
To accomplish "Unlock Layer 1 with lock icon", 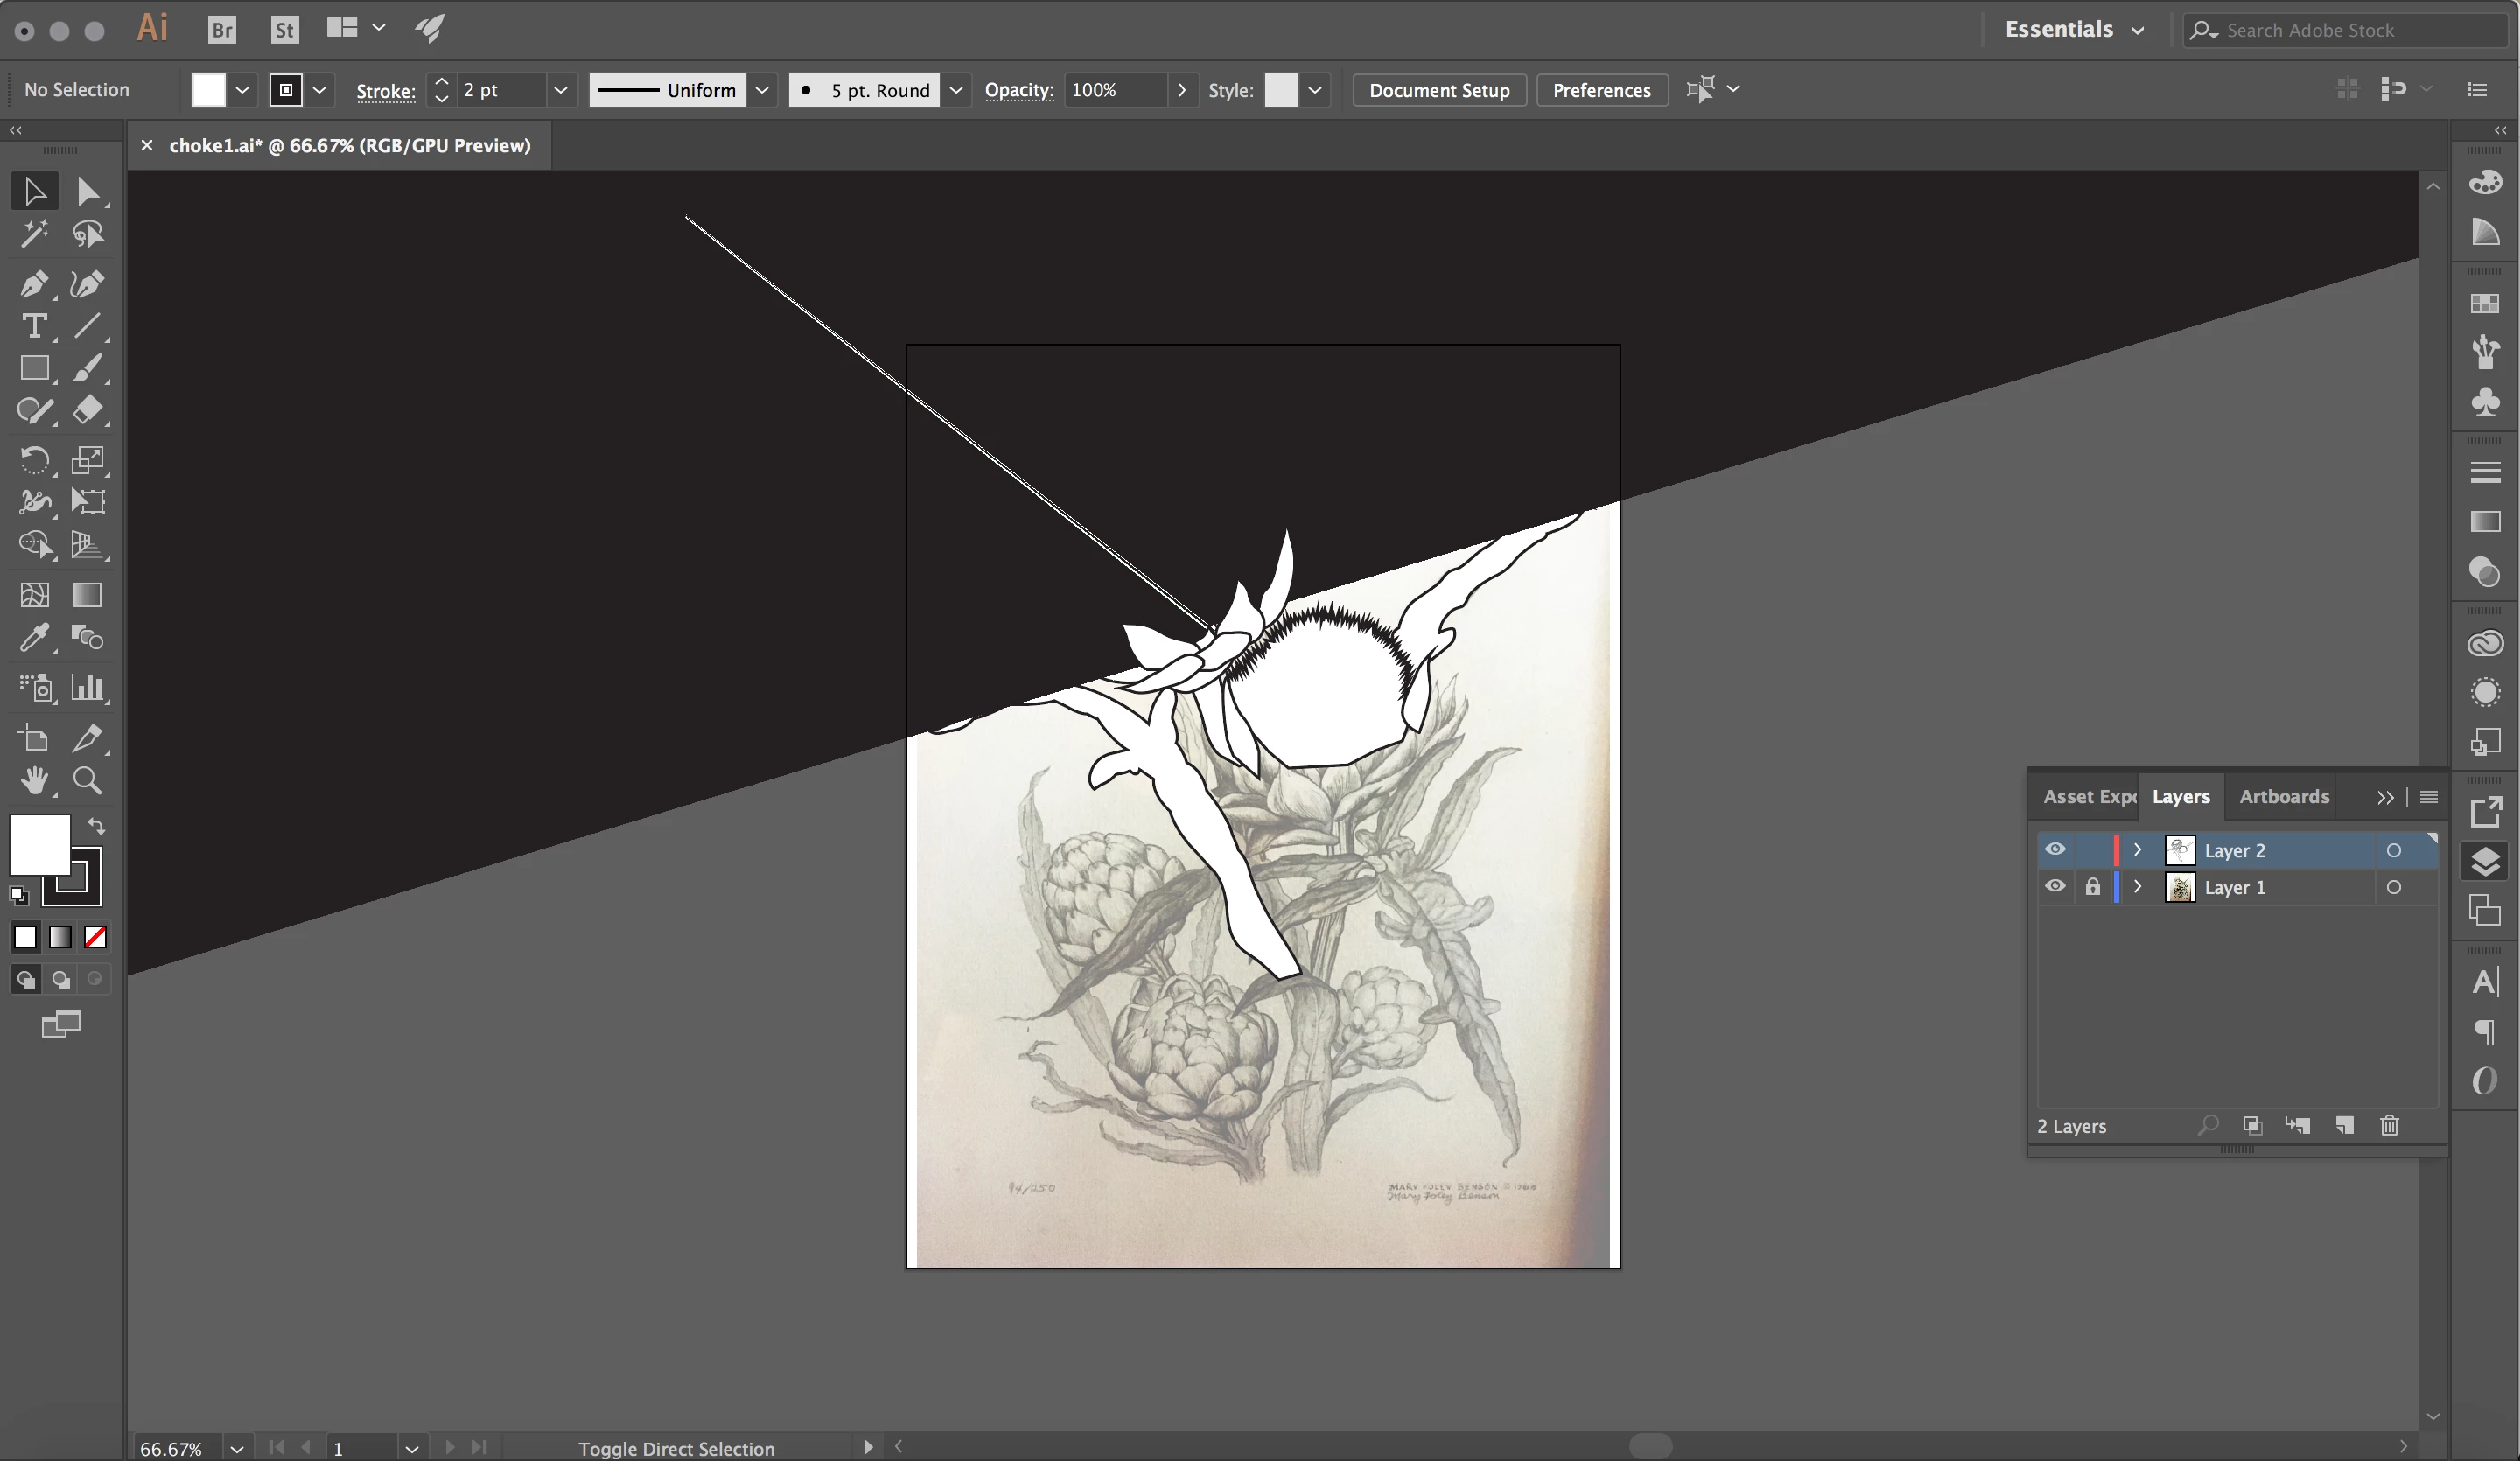I will coord(2092,886).
